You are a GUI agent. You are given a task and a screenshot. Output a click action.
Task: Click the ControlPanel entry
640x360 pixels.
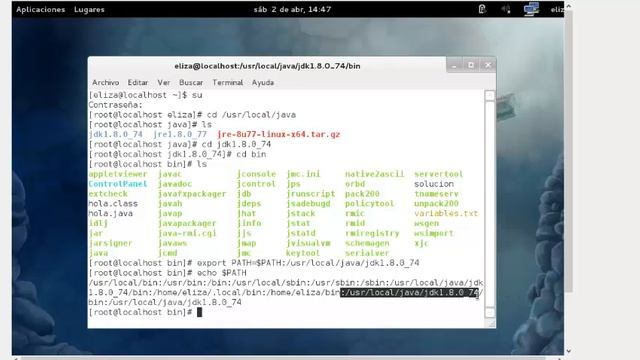(x=118, y=184)
